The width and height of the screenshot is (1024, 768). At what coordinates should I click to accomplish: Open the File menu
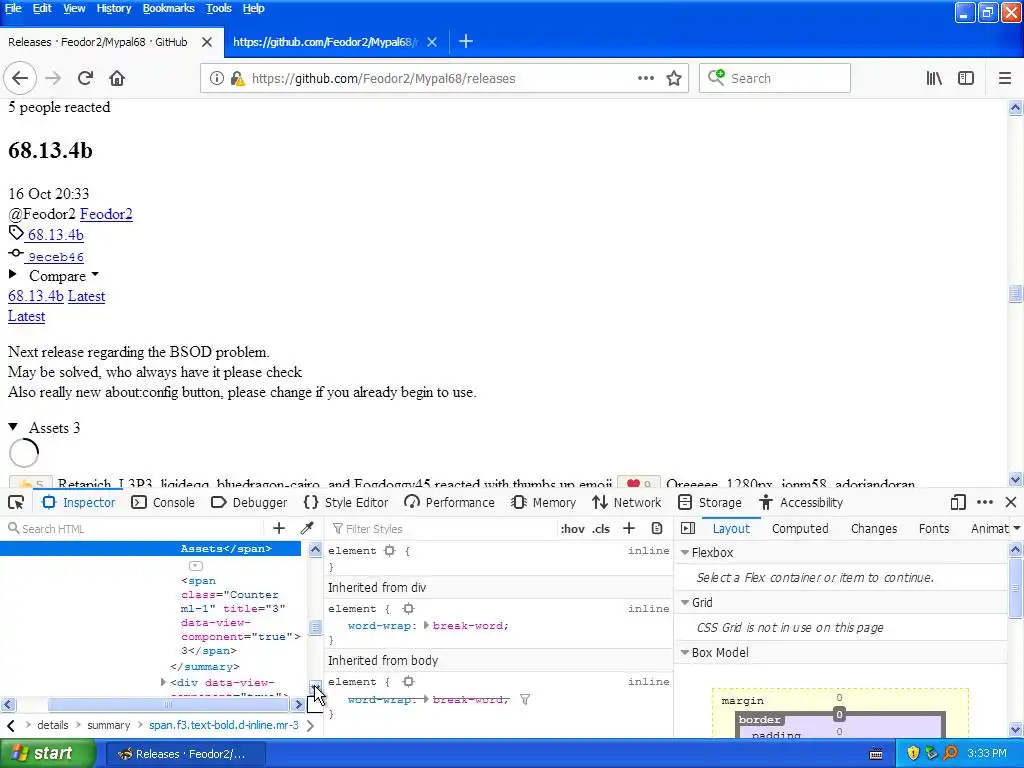(x=13, y=8)
